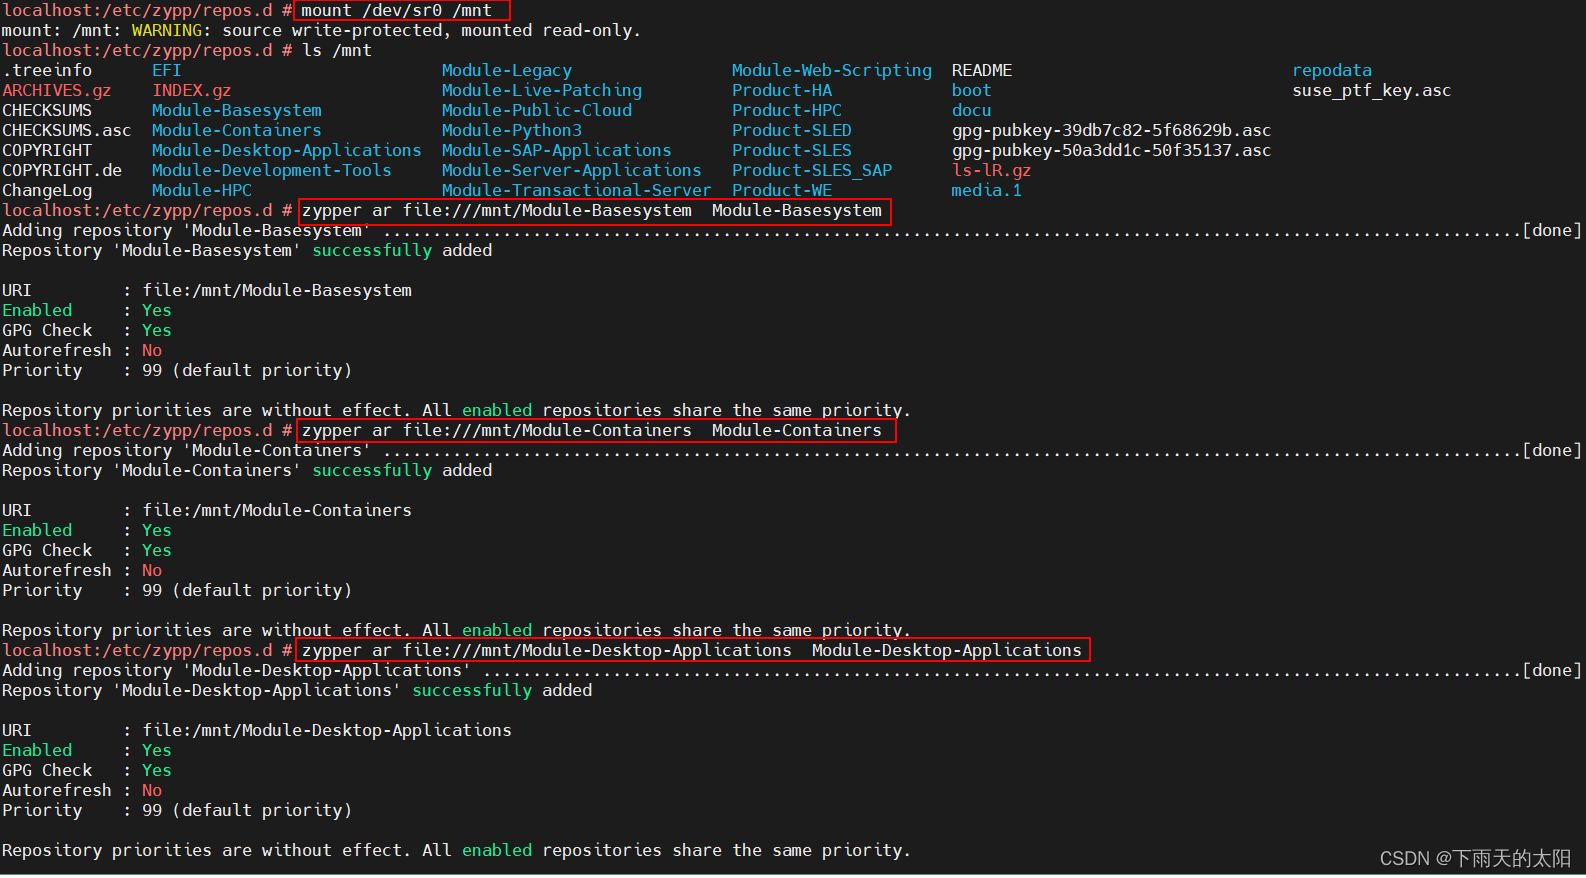This screenshot has height=878, width=1586.
Task: Click "Repository 'Module-Basesystem' successfully added" line
Action: click(247, 250)
